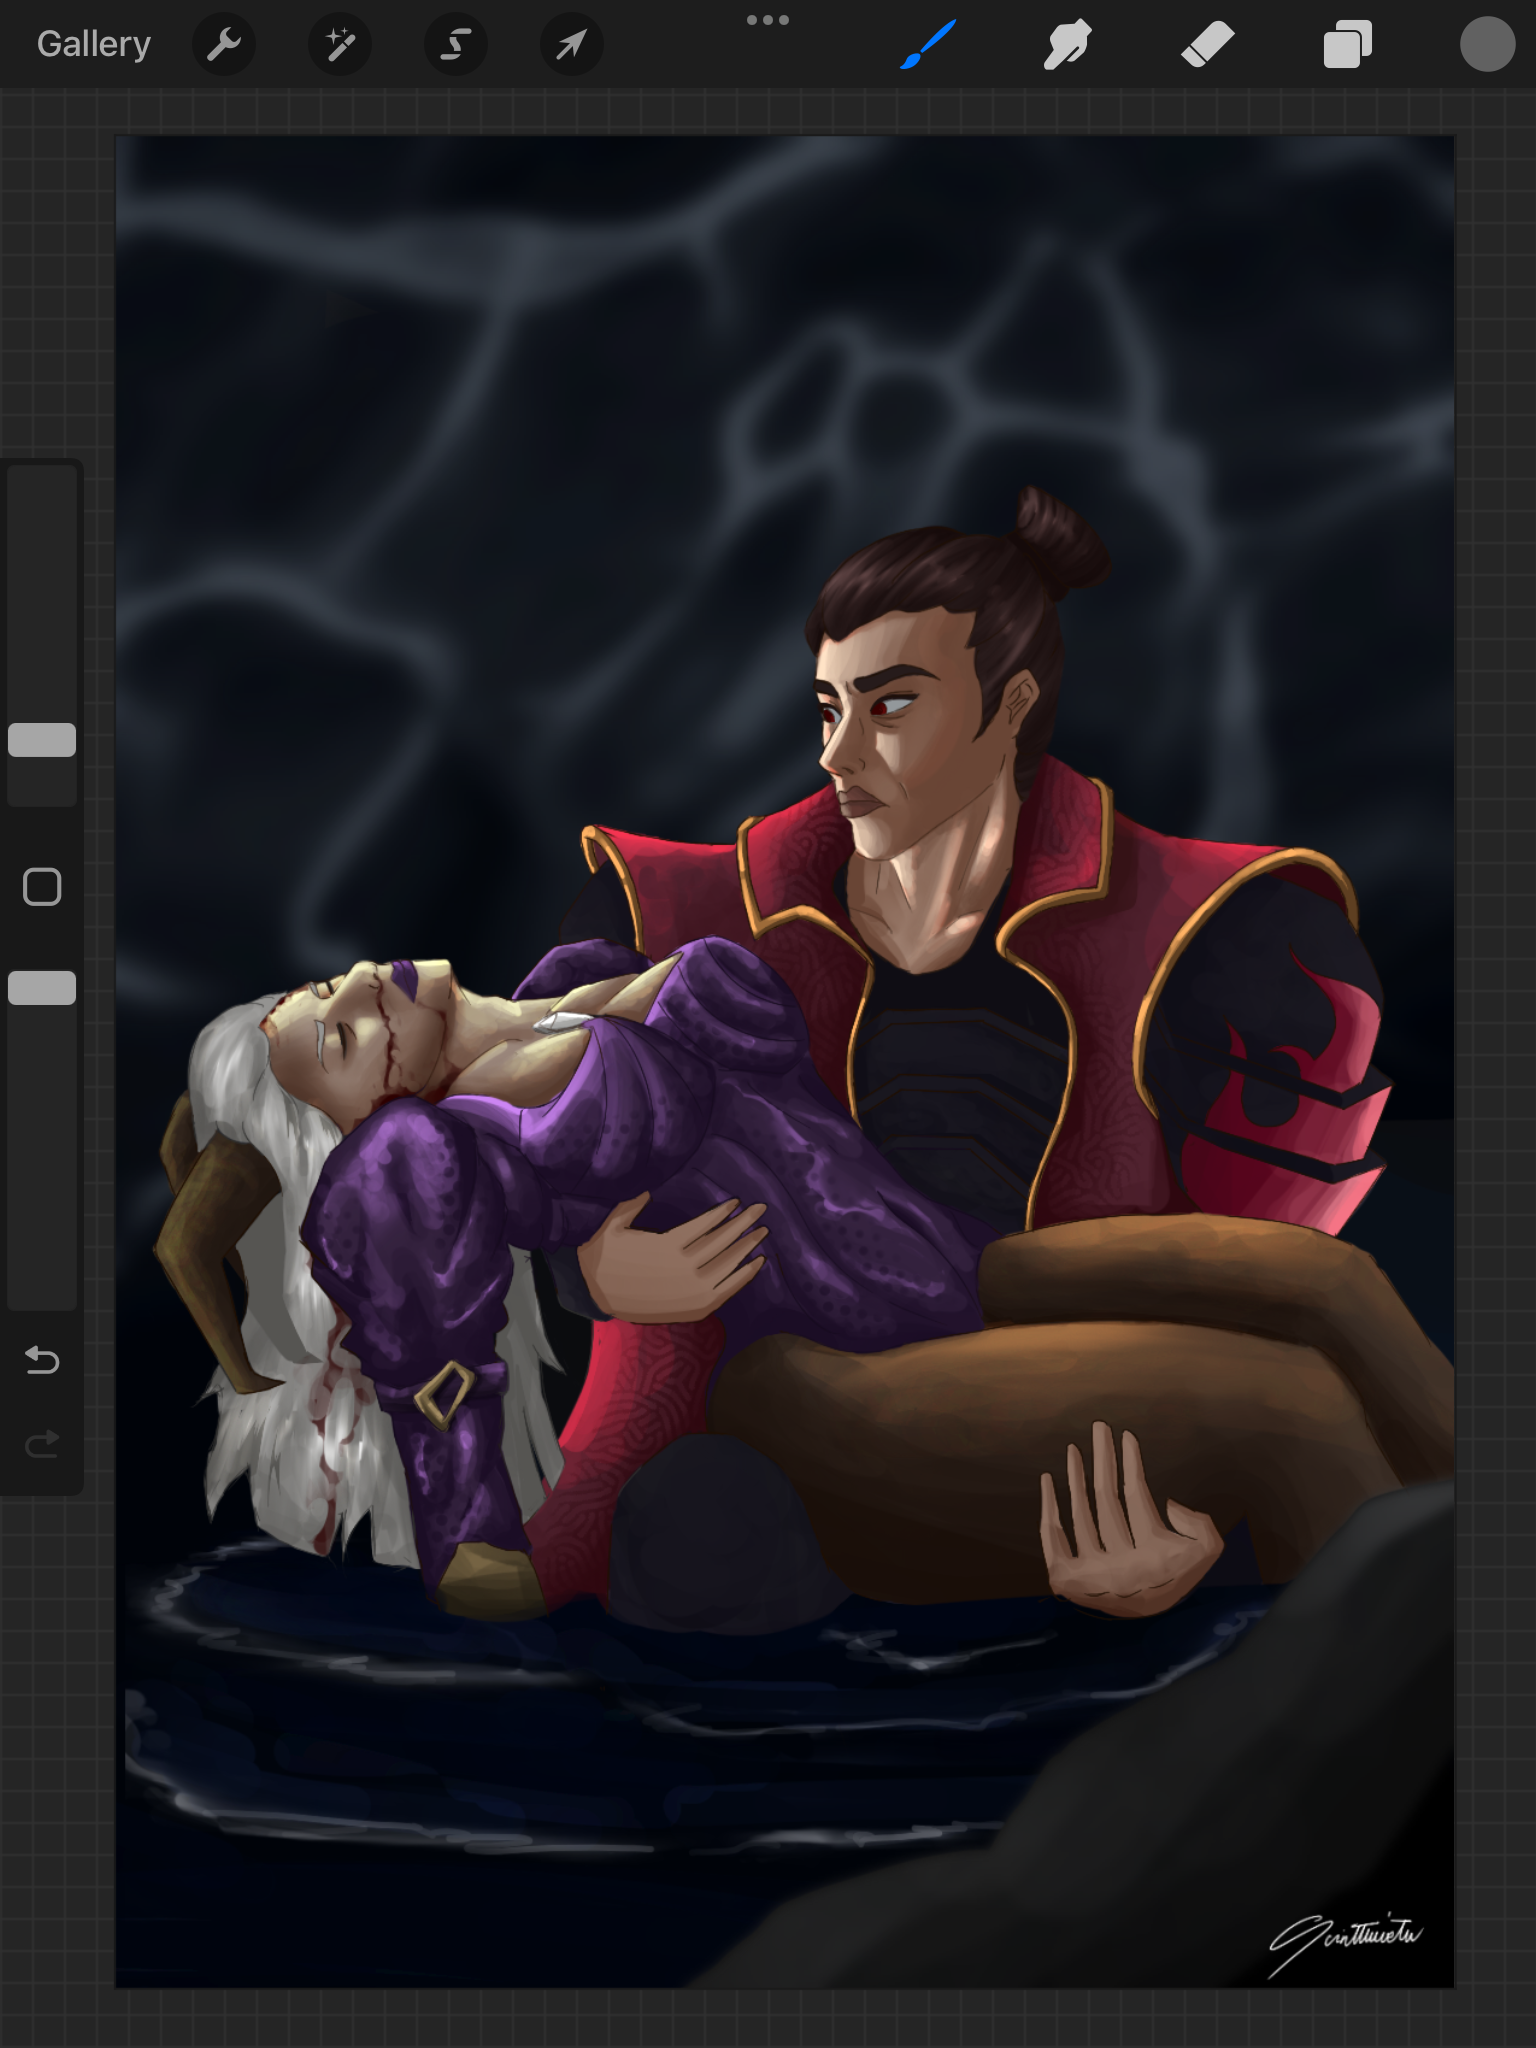Viewport: 1536px width, 2048px height.
Task: Return to the Gallery
Action: pos(94,44)
